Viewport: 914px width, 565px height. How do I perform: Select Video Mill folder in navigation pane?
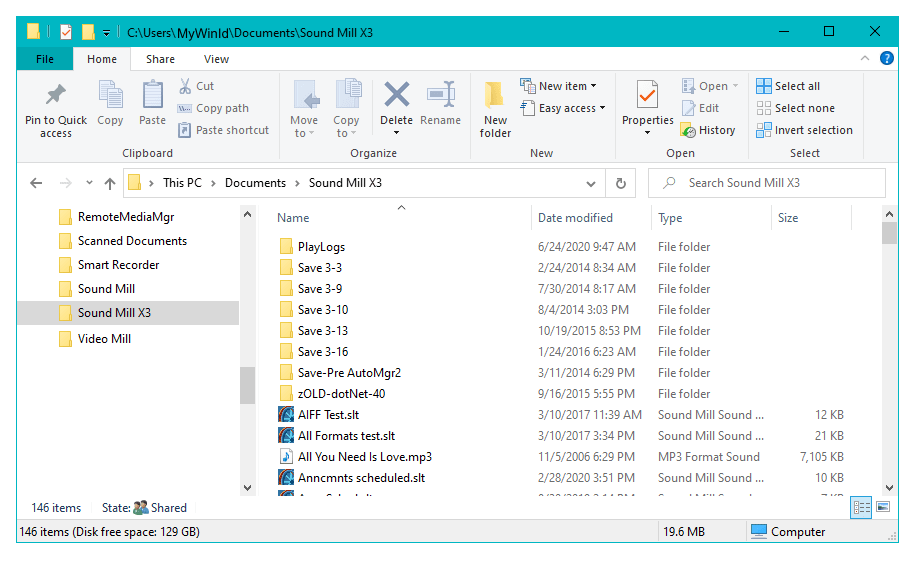click(95, 339)
